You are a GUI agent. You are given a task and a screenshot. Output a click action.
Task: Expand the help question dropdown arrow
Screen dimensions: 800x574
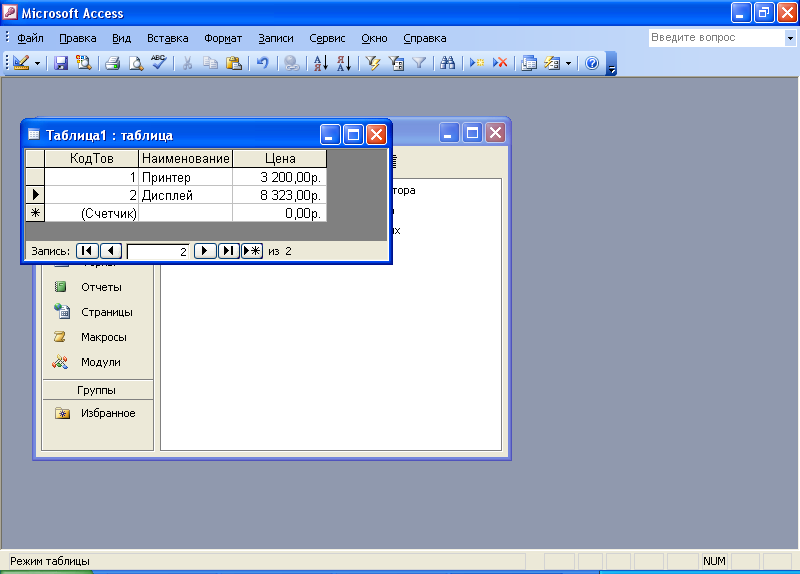[x=790, y=38]
